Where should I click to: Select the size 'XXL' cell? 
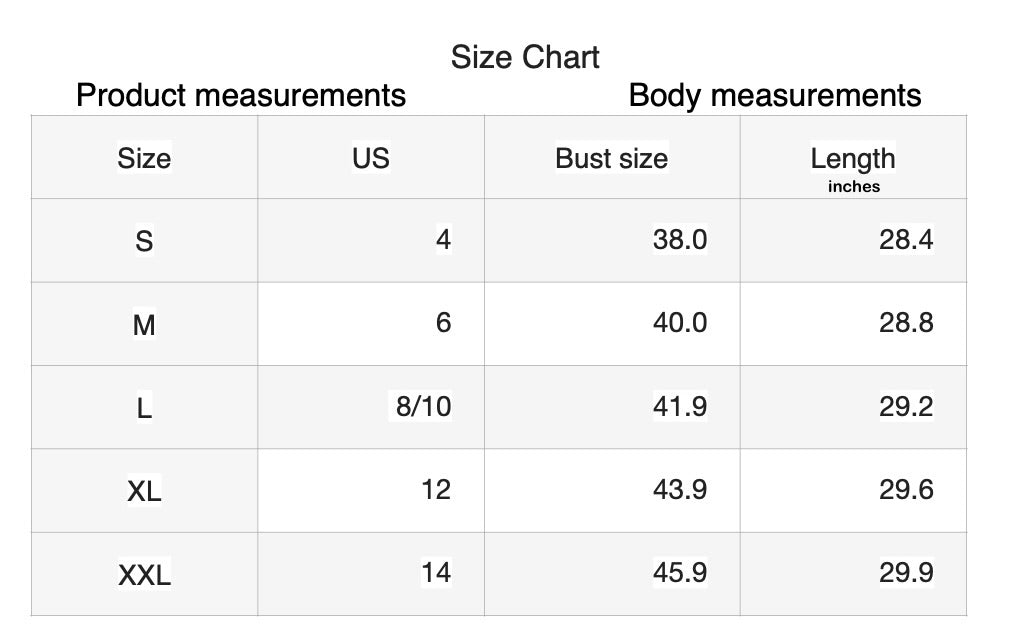(x=144, y=574)
